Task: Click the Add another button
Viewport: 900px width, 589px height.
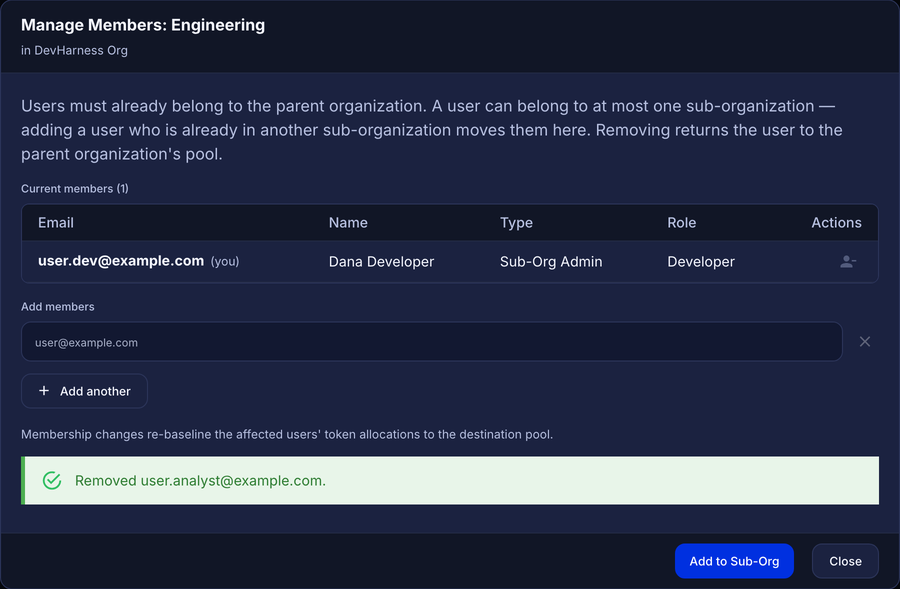Action: point(84,391)
